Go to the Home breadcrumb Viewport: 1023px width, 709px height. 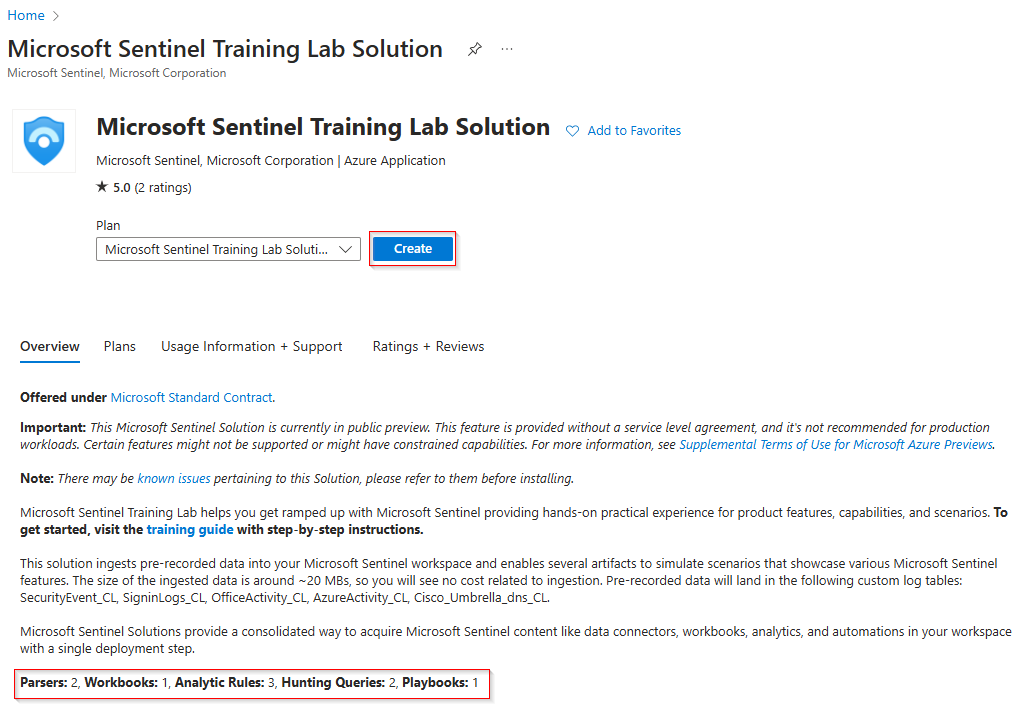(26, 15)
